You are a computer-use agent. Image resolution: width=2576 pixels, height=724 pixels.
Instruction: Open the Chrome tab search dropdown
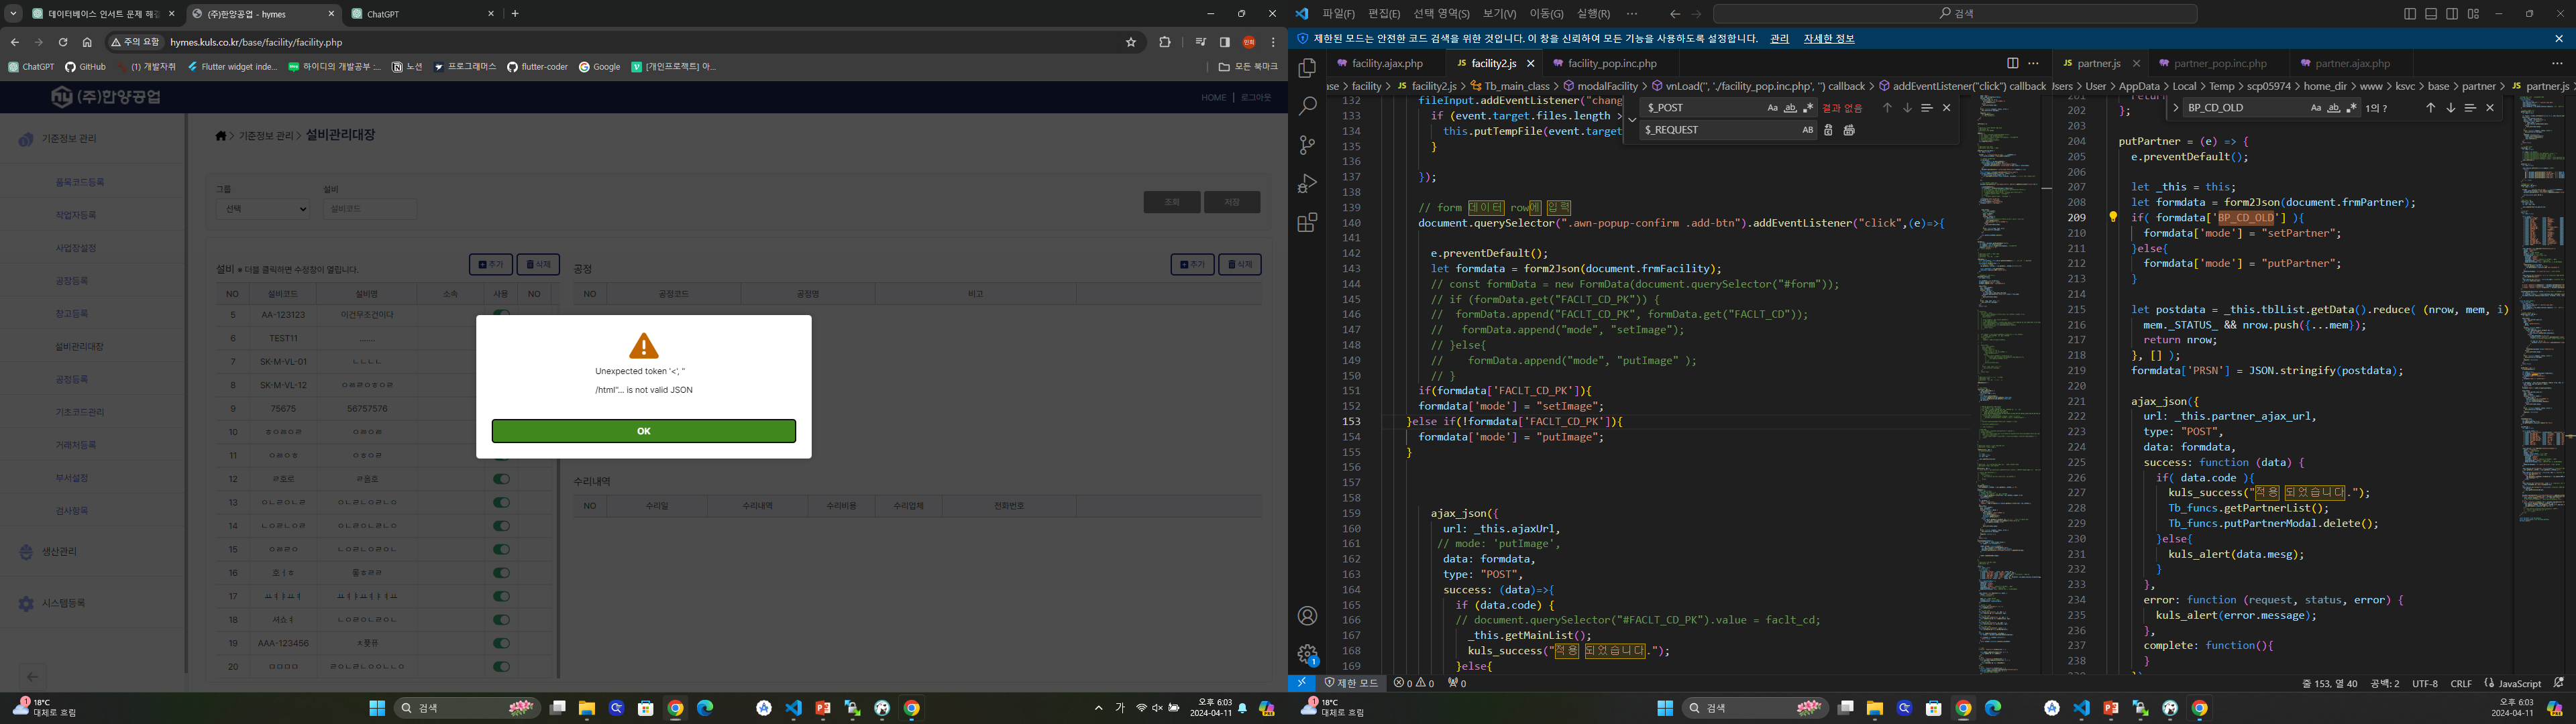(x=14, y=14)
